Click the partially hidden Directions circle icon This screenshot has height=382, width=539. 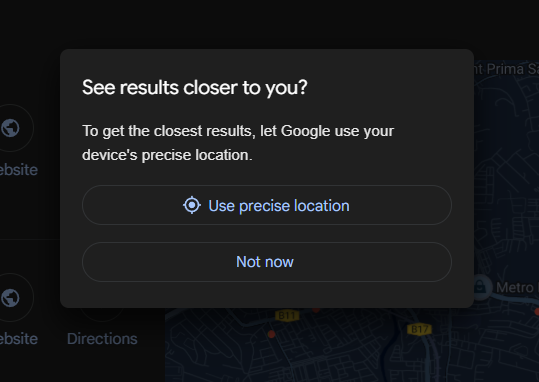click(x=102, y=314)
